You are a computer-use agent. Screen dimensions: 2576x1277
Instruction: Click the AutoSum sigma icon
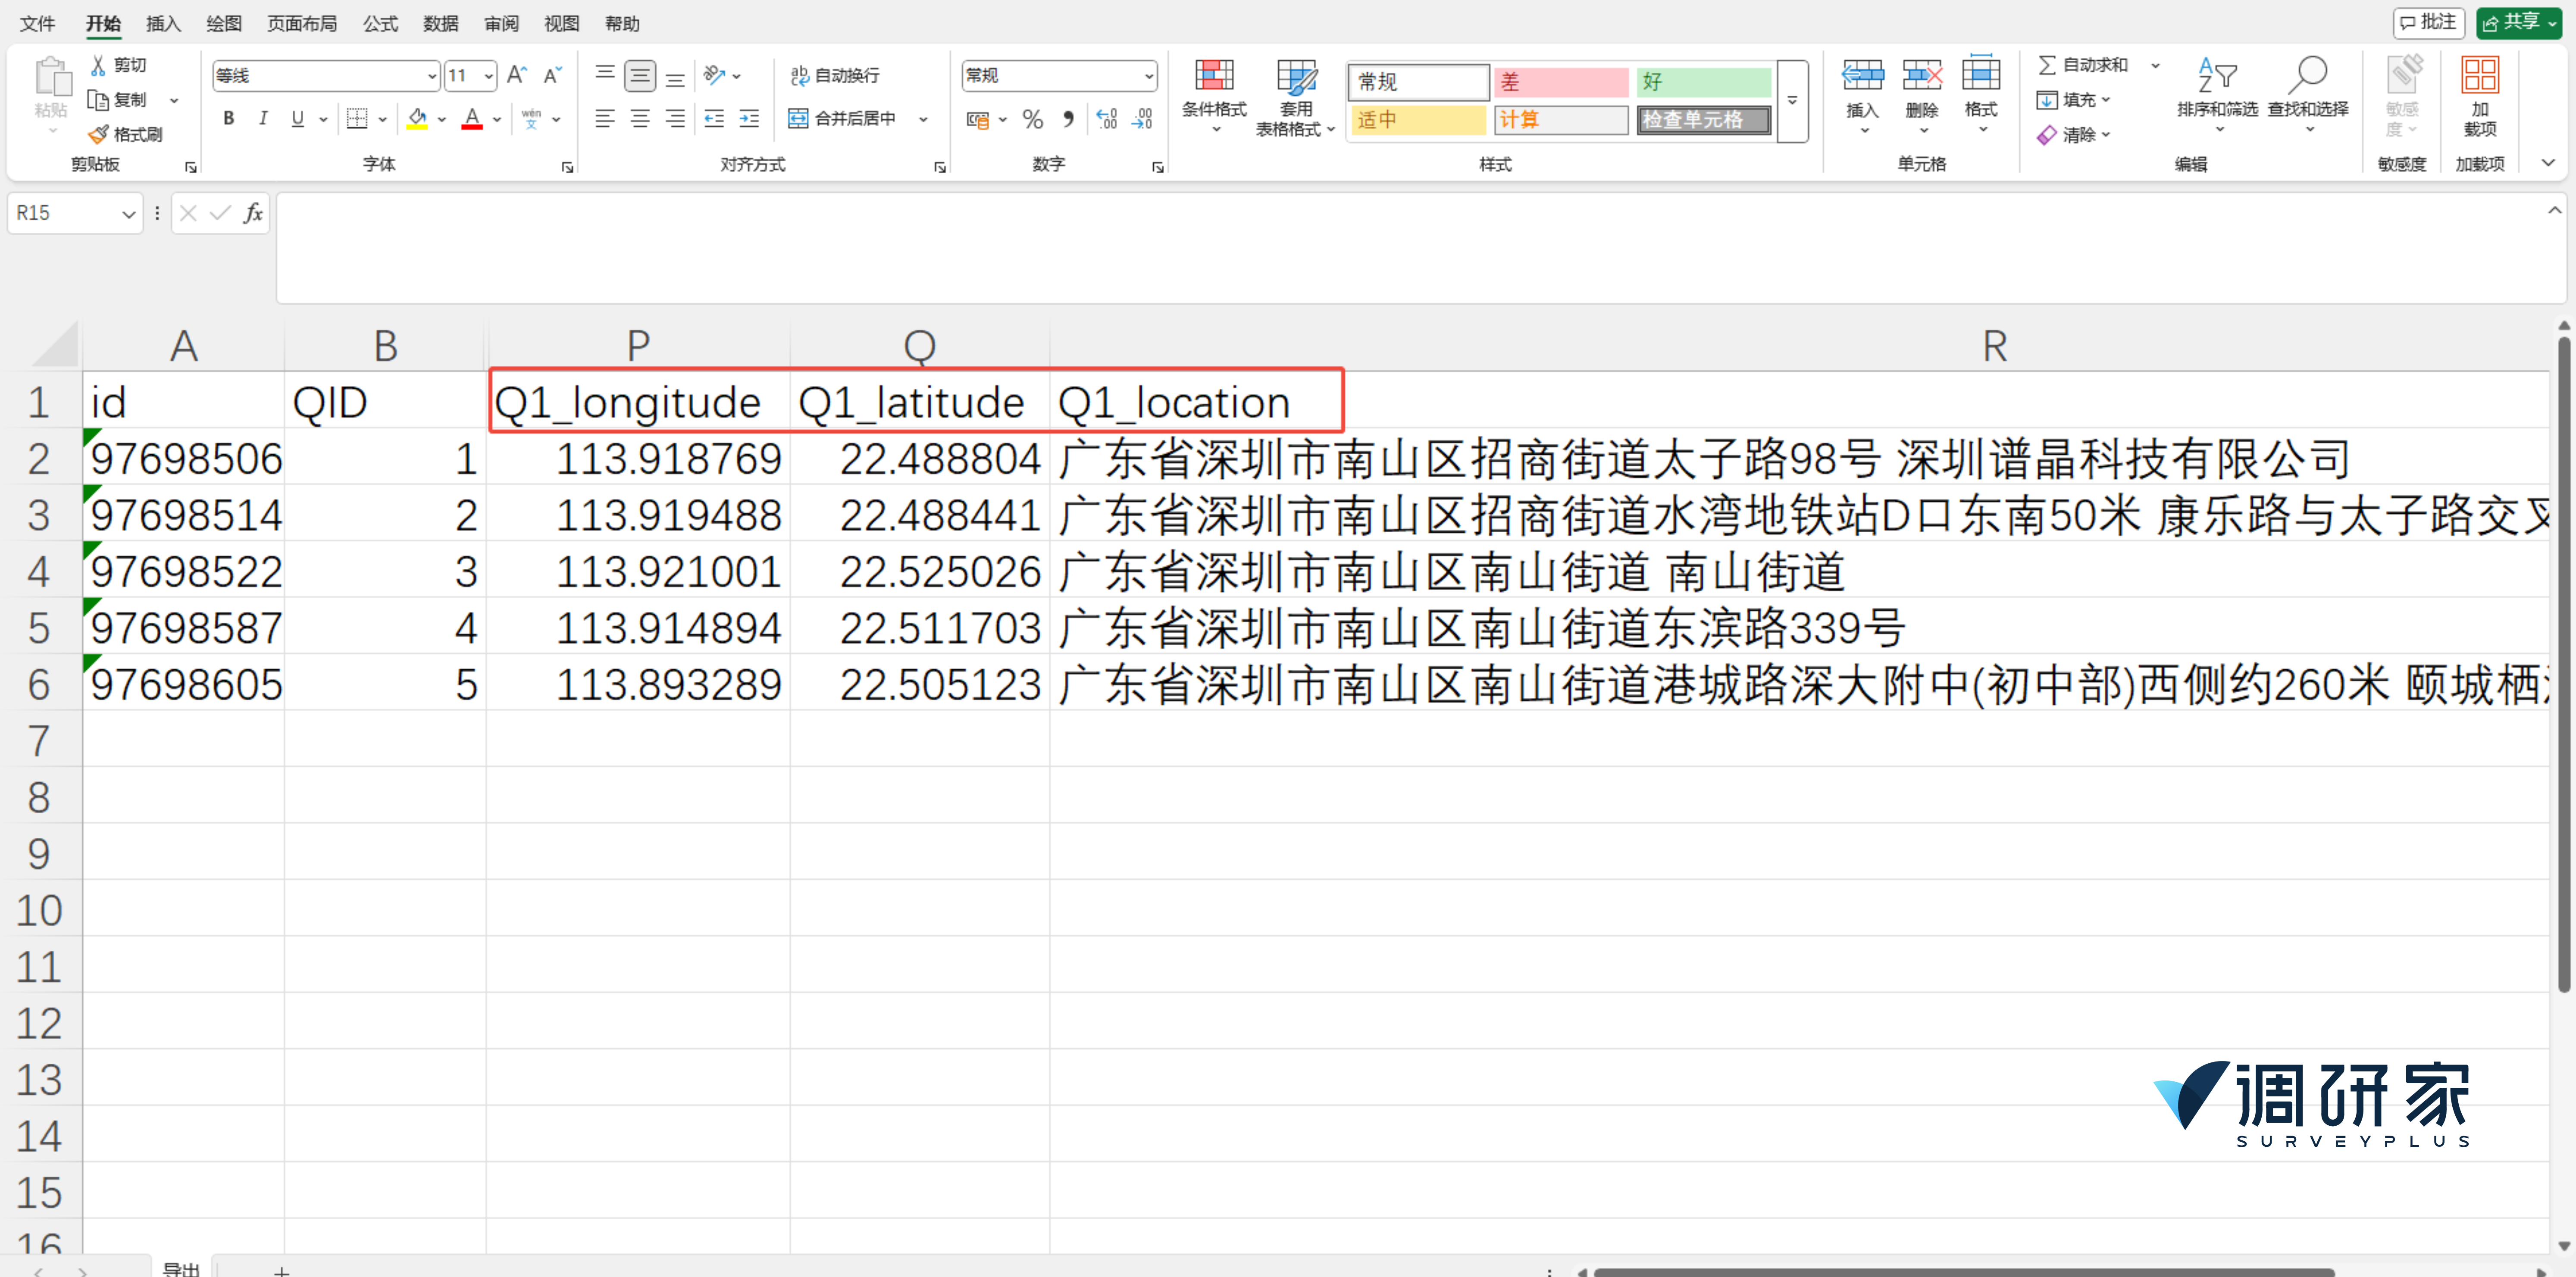pos(2046,65)
